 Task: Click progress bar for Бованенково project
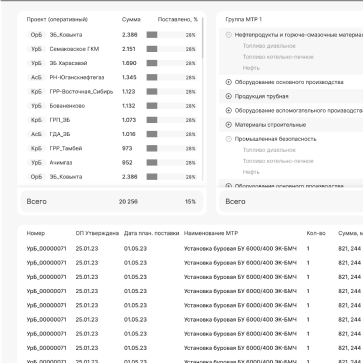point(172,106)
